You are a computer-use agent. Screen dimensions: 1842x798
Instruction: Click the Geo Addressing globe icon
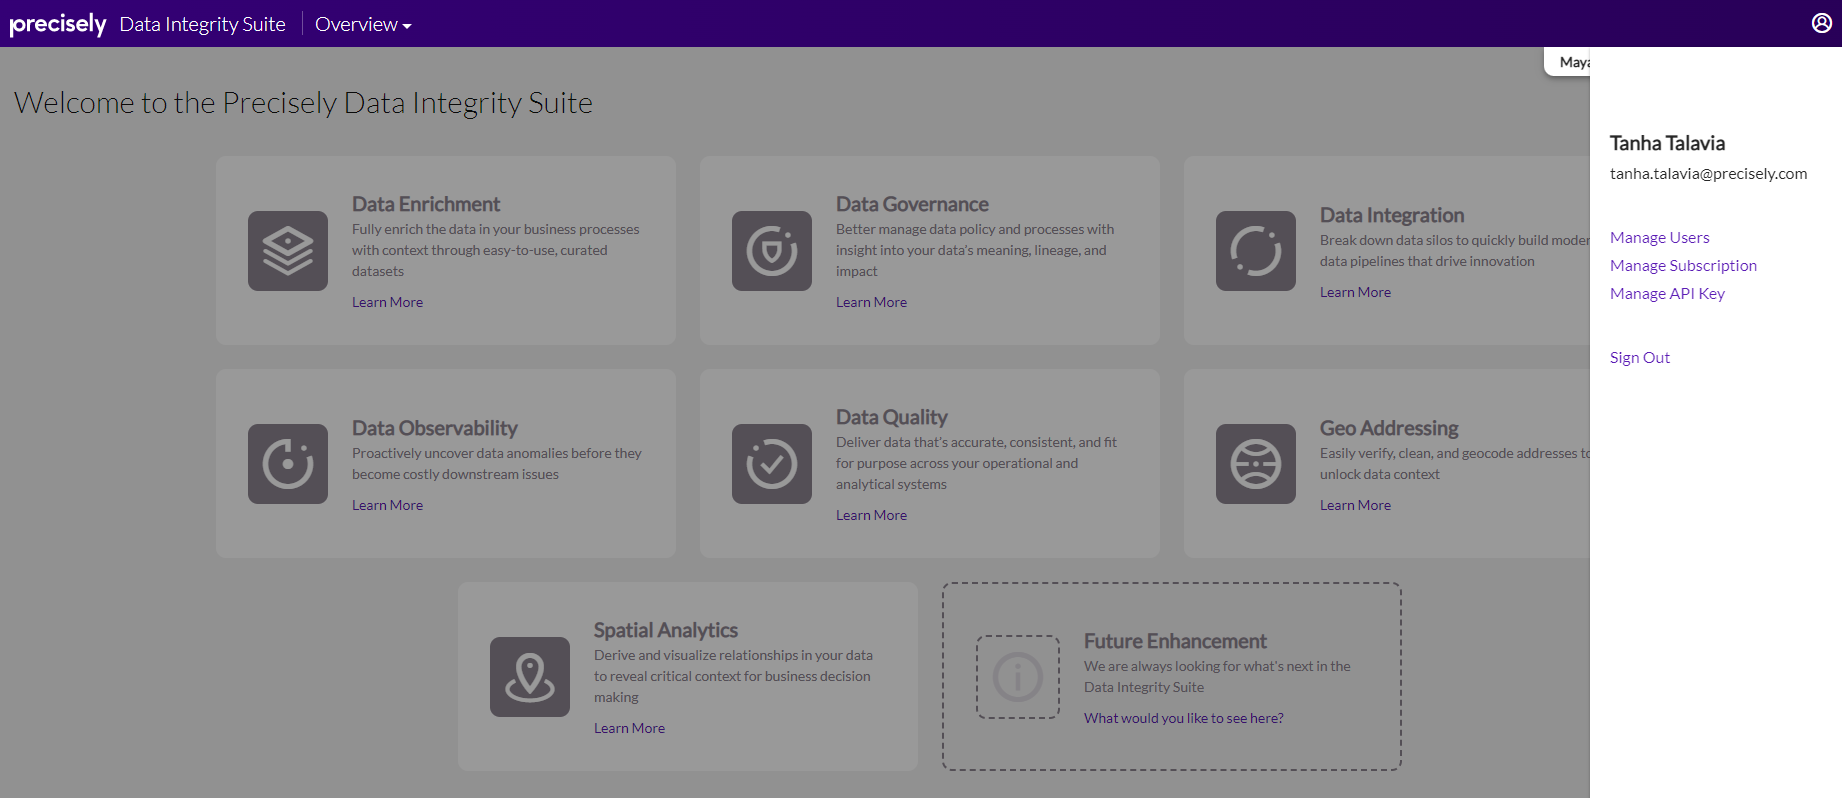1256,464
